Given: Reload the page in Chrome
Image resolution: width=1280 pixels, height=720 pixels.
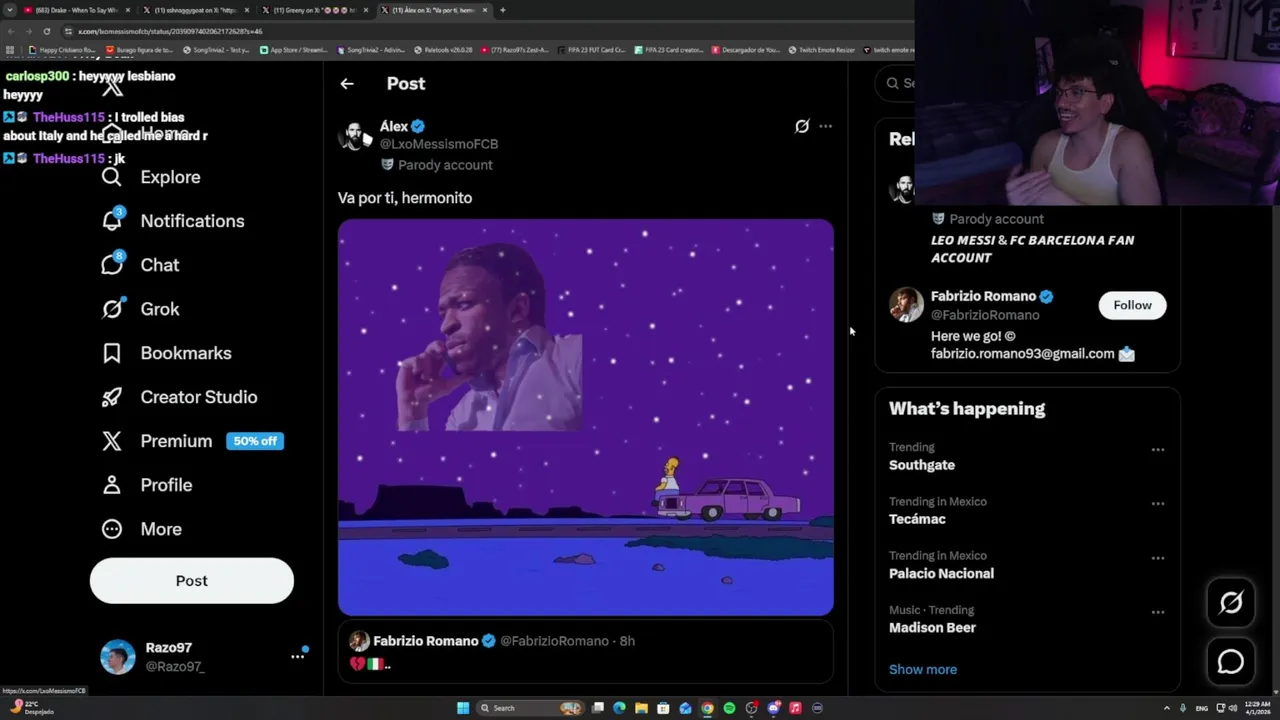Looking at the screenshot, I should [46, 31].
